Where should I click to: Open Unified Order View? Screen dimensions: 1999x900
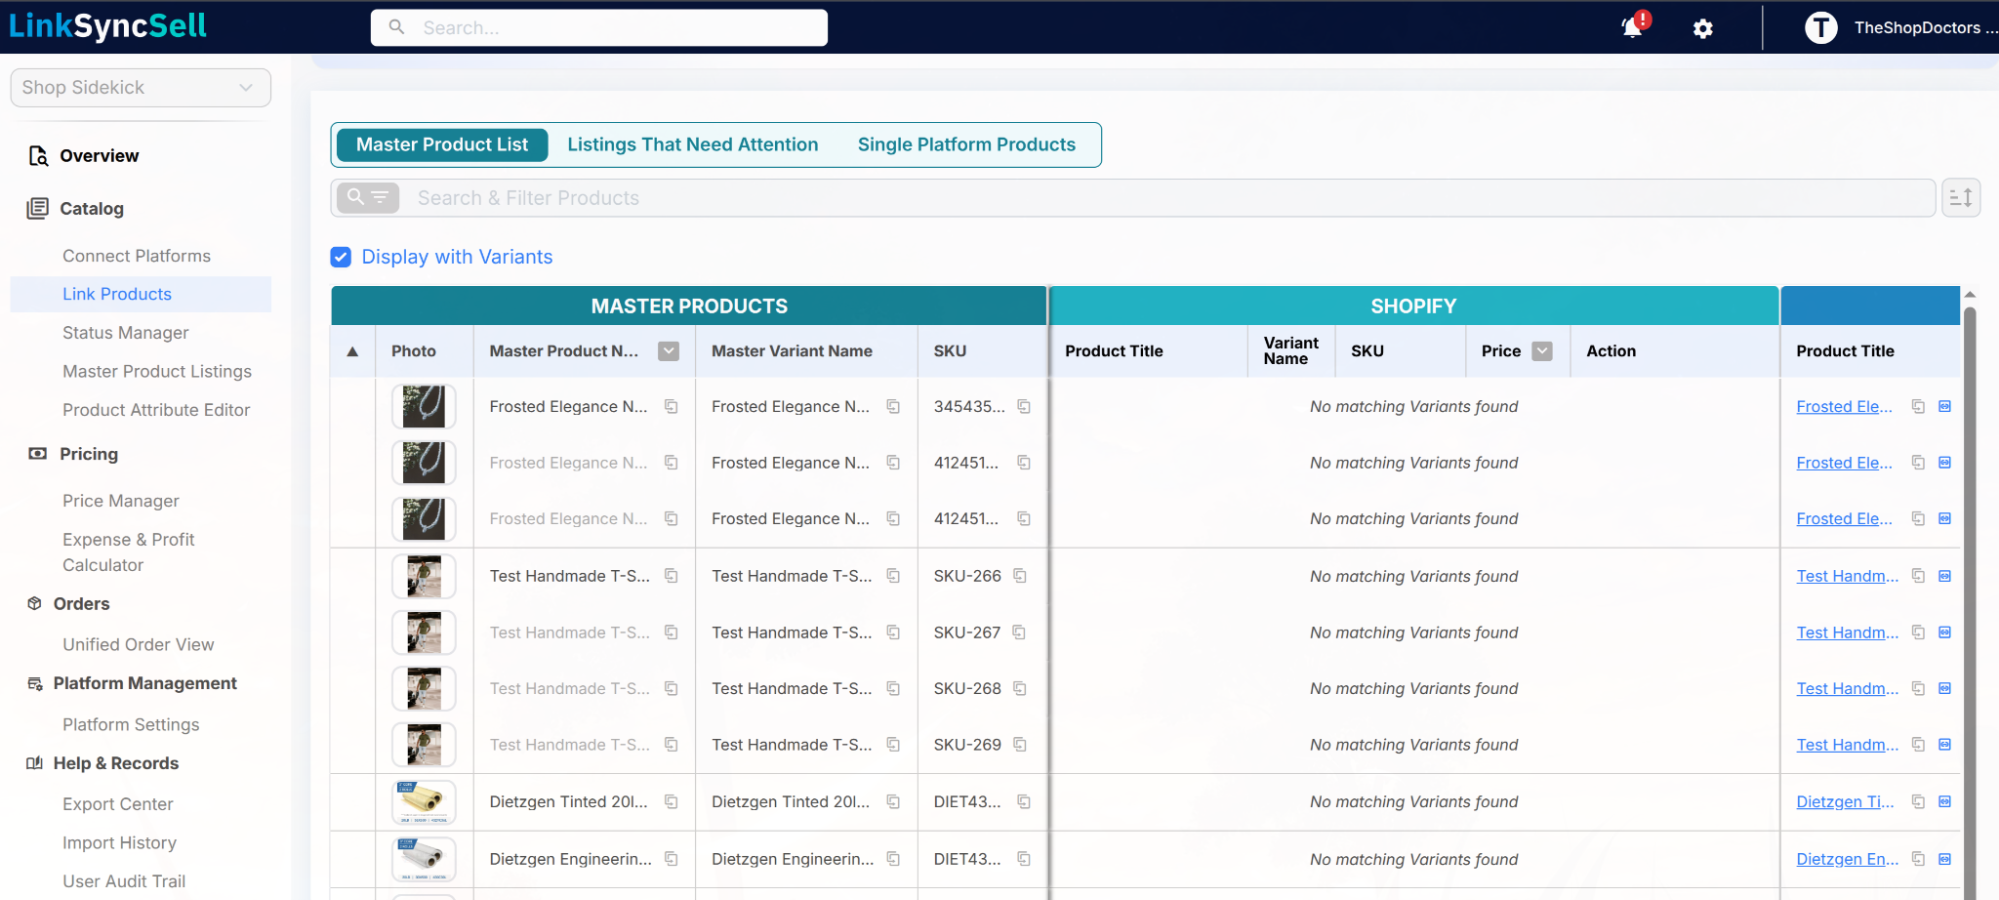pos(138,645)
